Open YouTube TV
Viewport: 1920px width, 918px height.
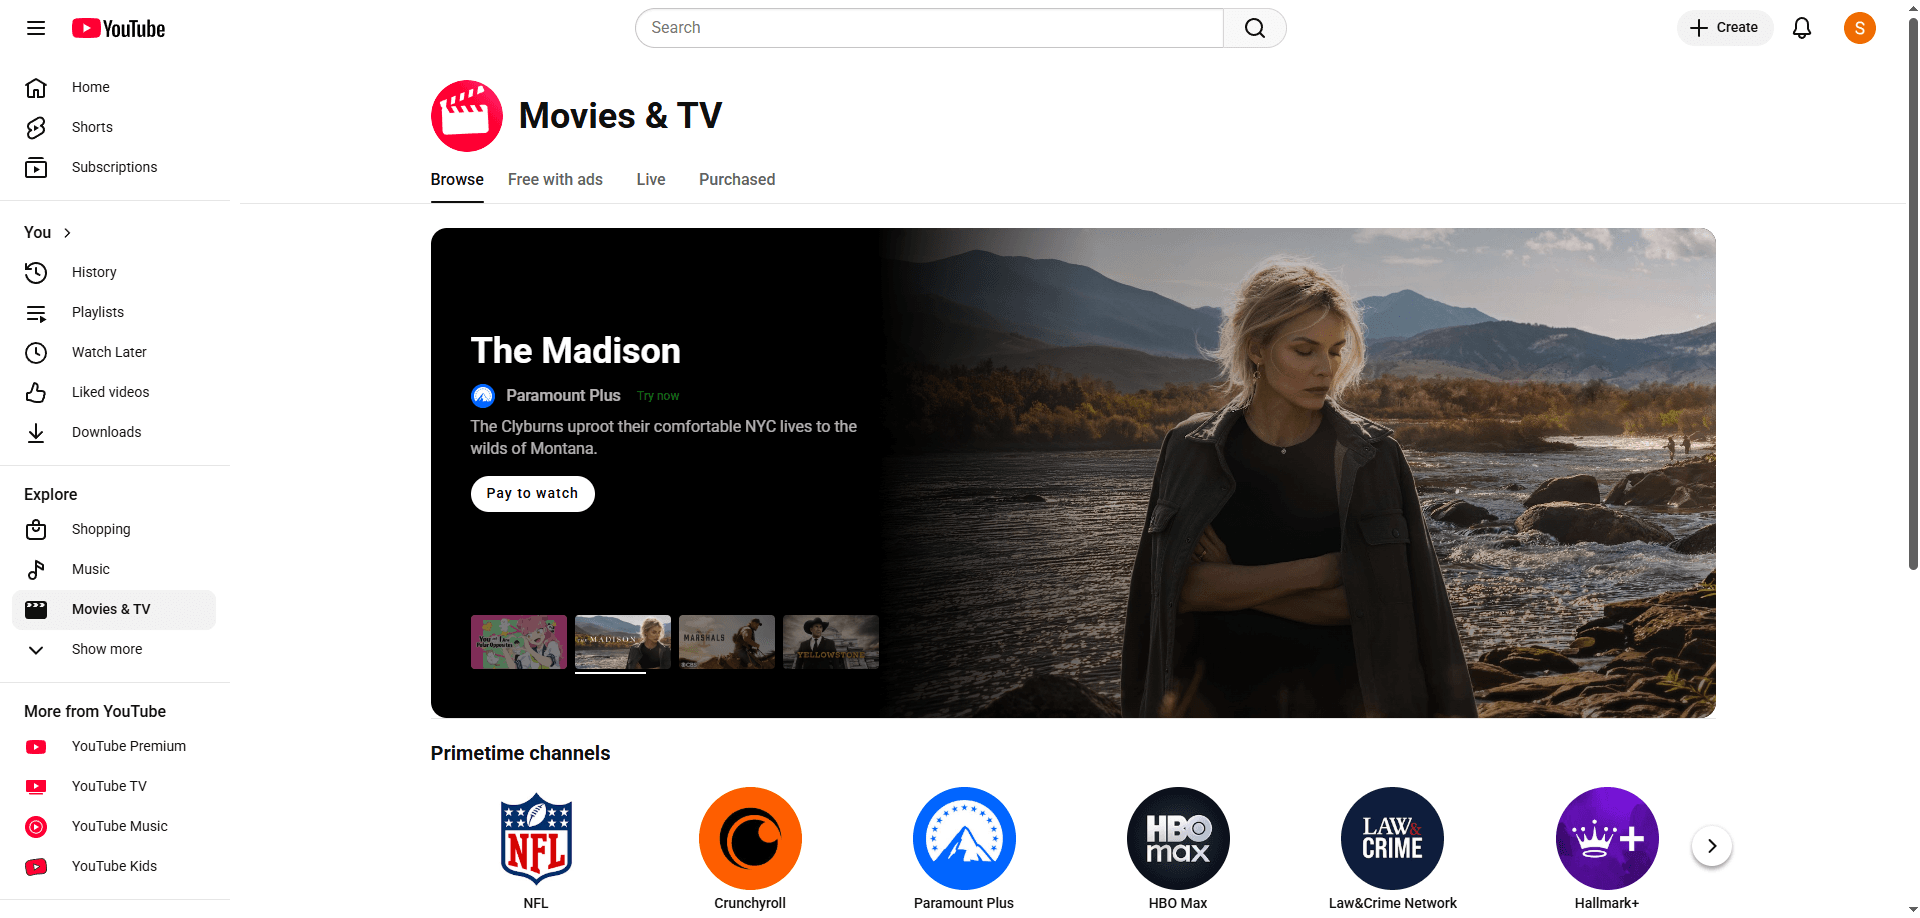(x=114, y=786)
